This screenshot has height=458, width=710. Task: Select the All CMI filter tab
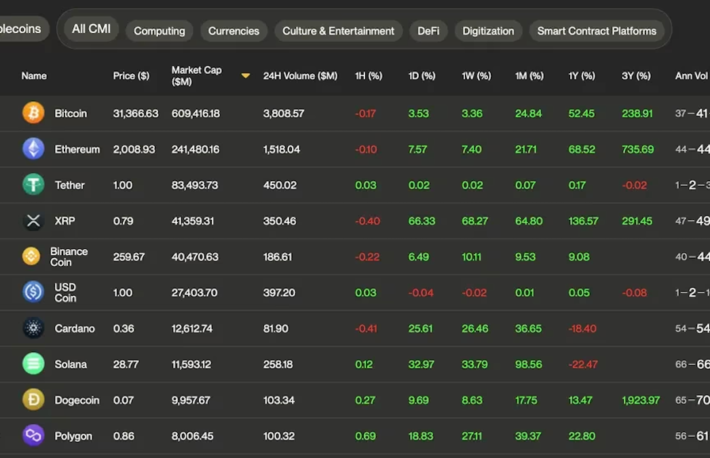point(91,29)
